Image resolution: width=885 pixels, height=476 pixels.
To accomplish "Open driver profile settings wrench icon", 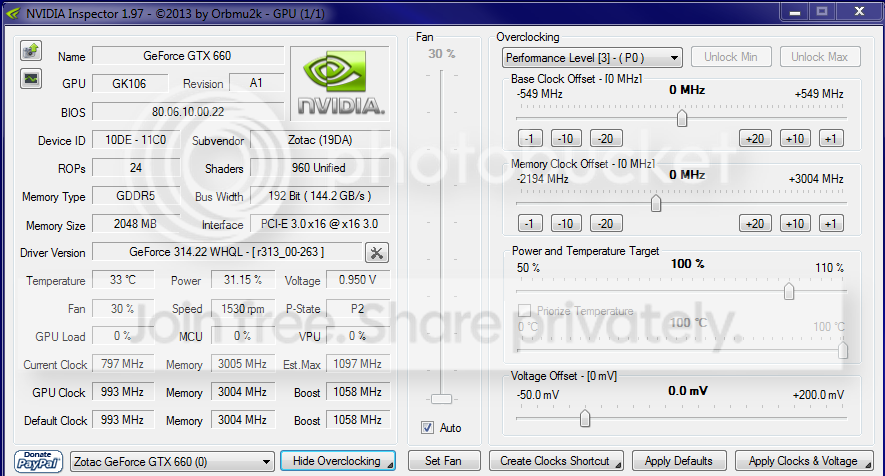I will (x=376, y=252).
